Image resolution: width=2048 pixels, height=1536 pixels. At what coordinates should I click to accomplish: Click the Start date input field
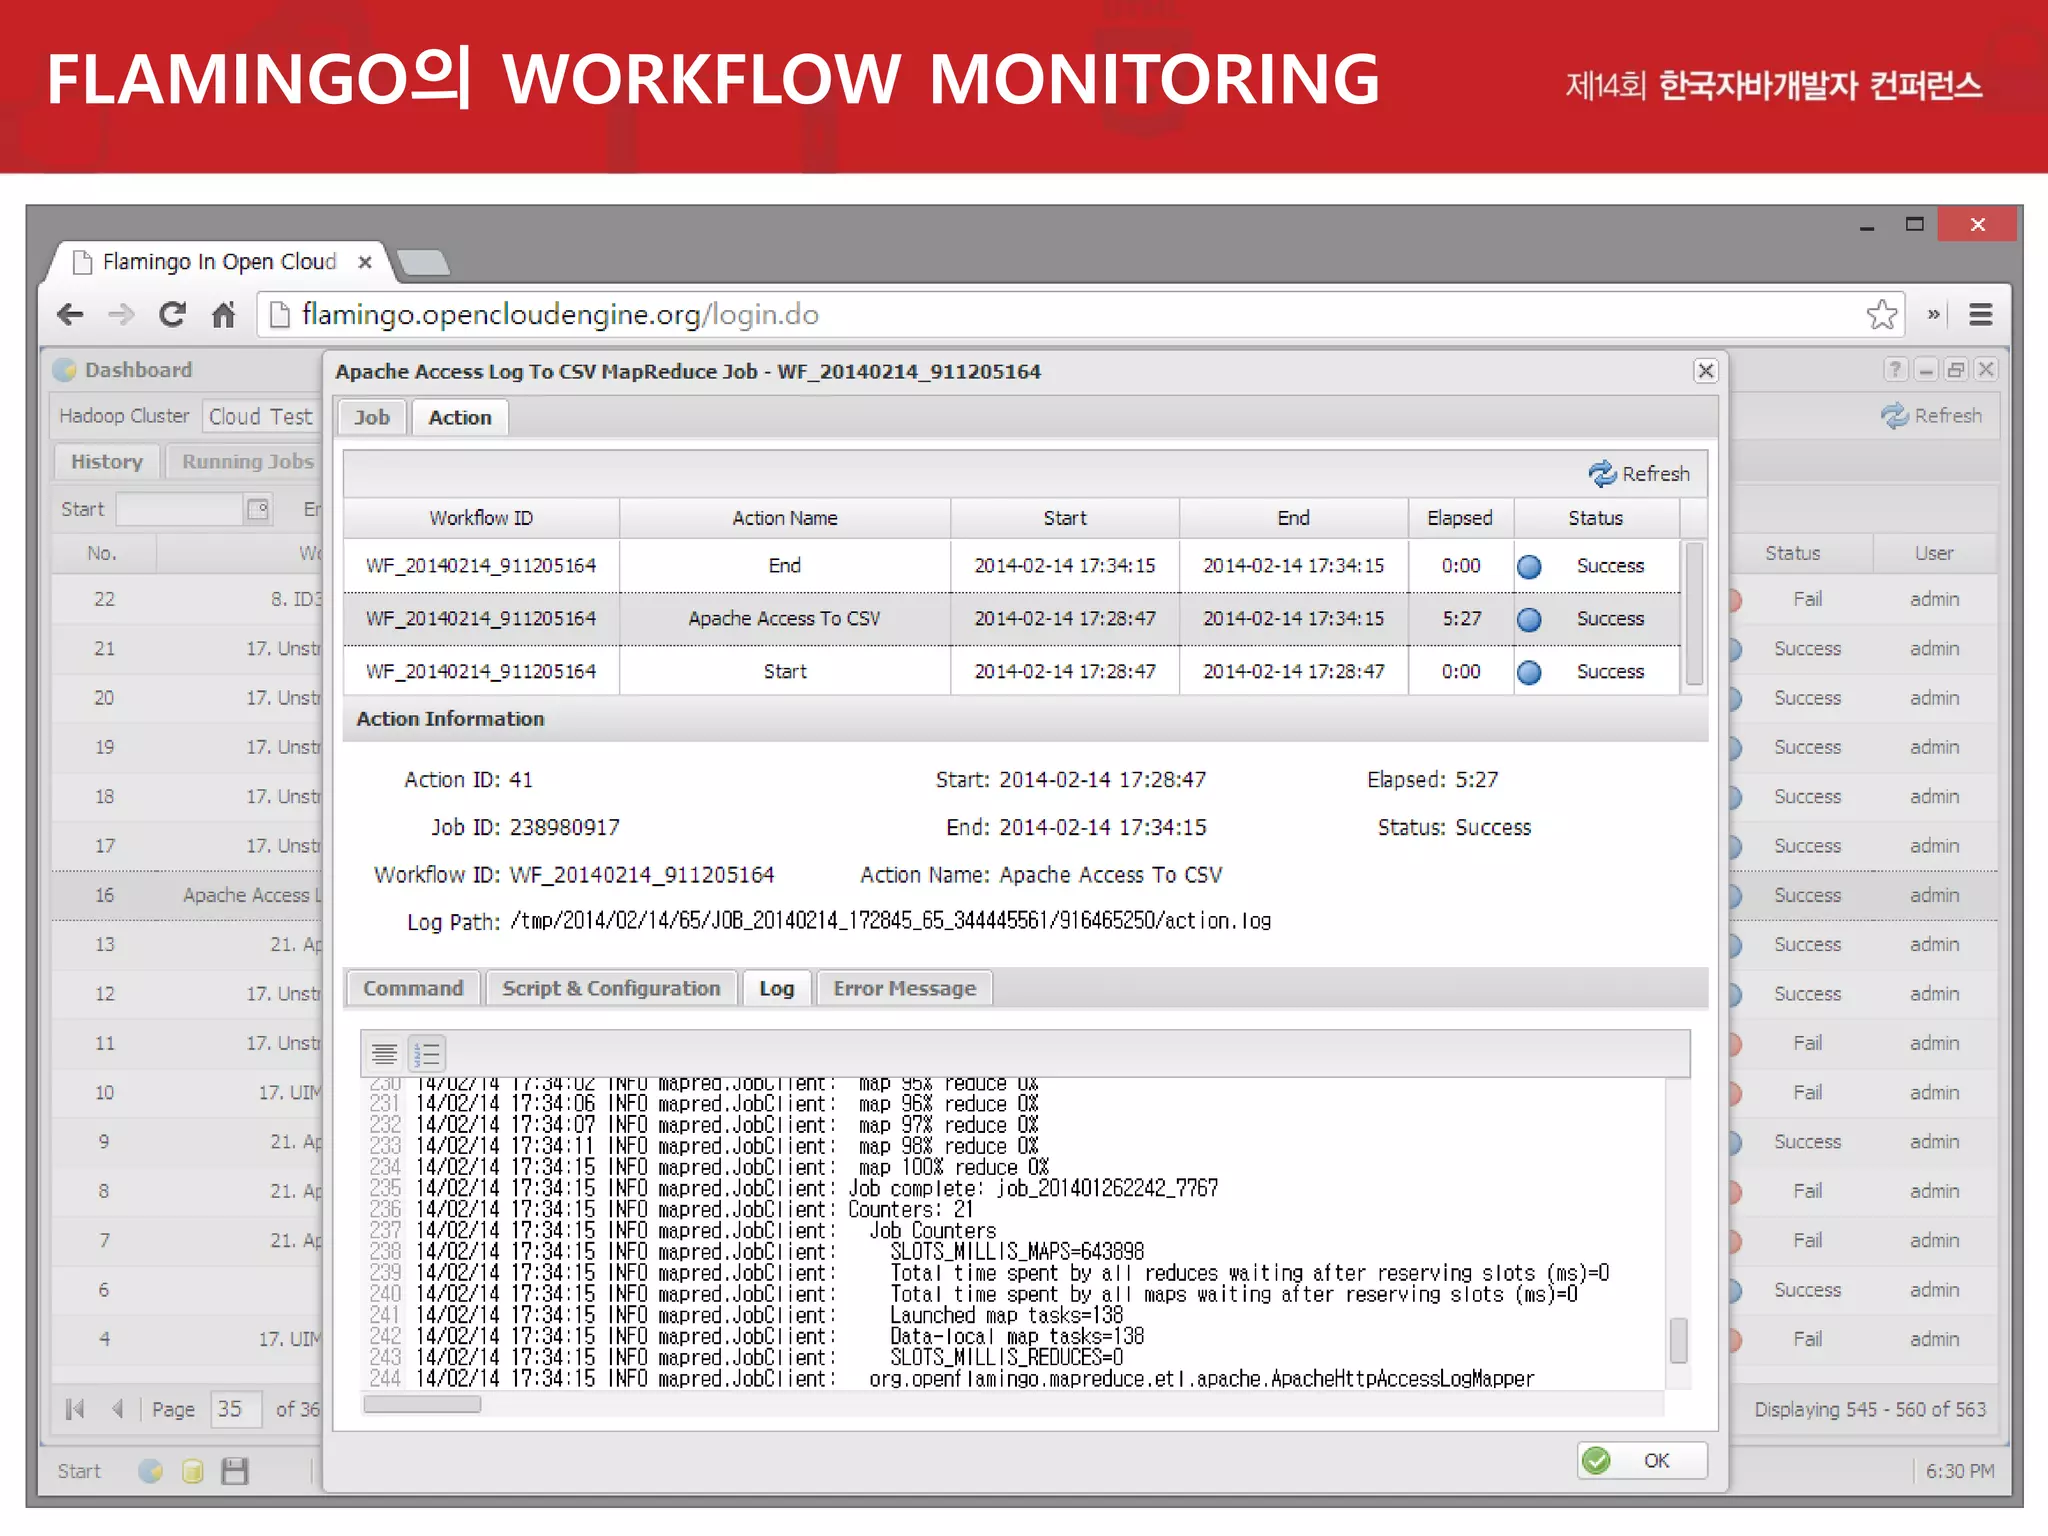click(180, 510)
